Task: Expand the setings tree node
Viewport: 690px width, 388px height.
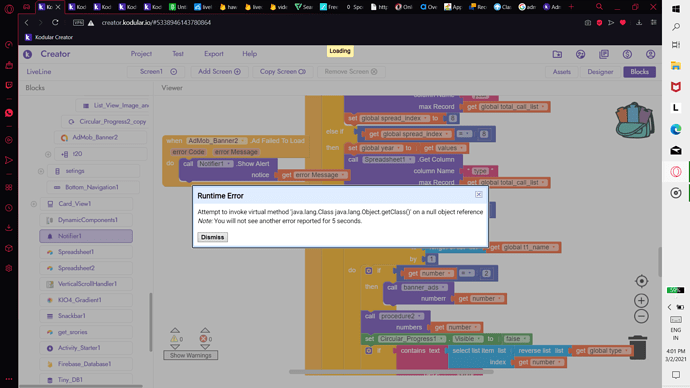Action: coord(41,171)
